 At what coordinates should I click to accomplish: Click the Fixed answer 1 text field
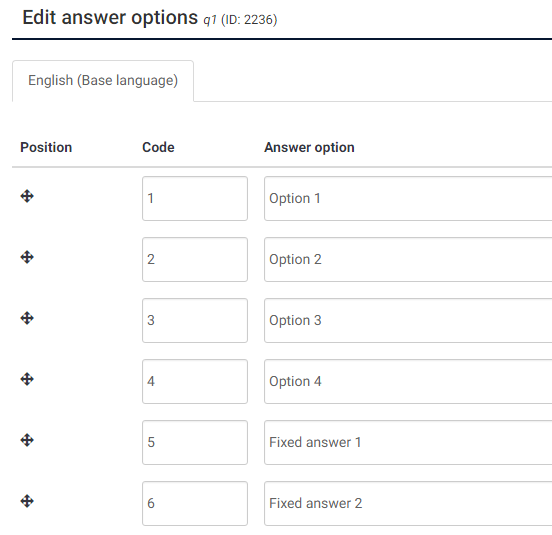click(x=408, y=442)
